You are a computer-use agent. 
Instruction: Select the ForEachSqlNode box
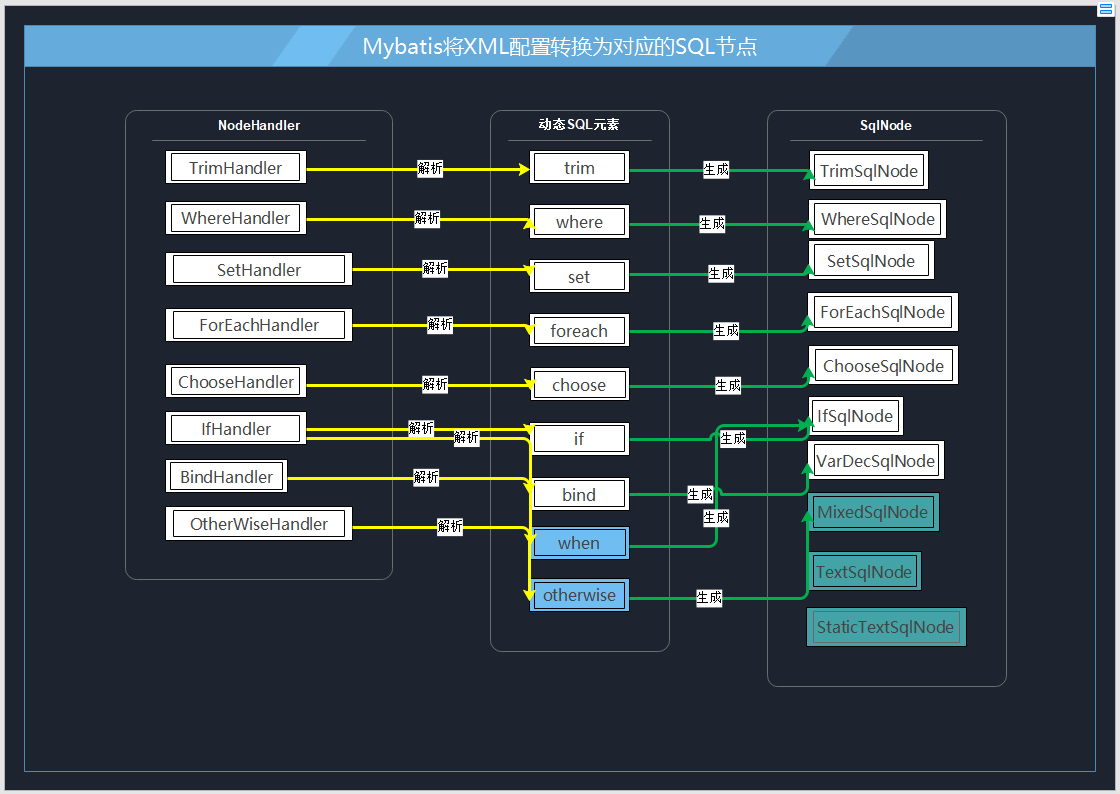882,312
